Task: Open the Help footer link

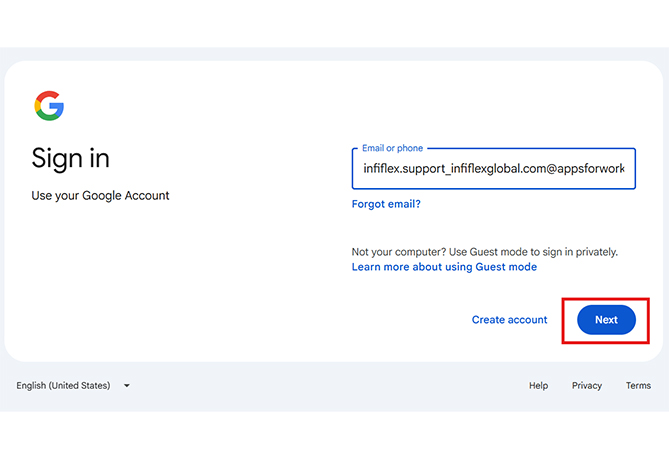Action: [538, 386]
